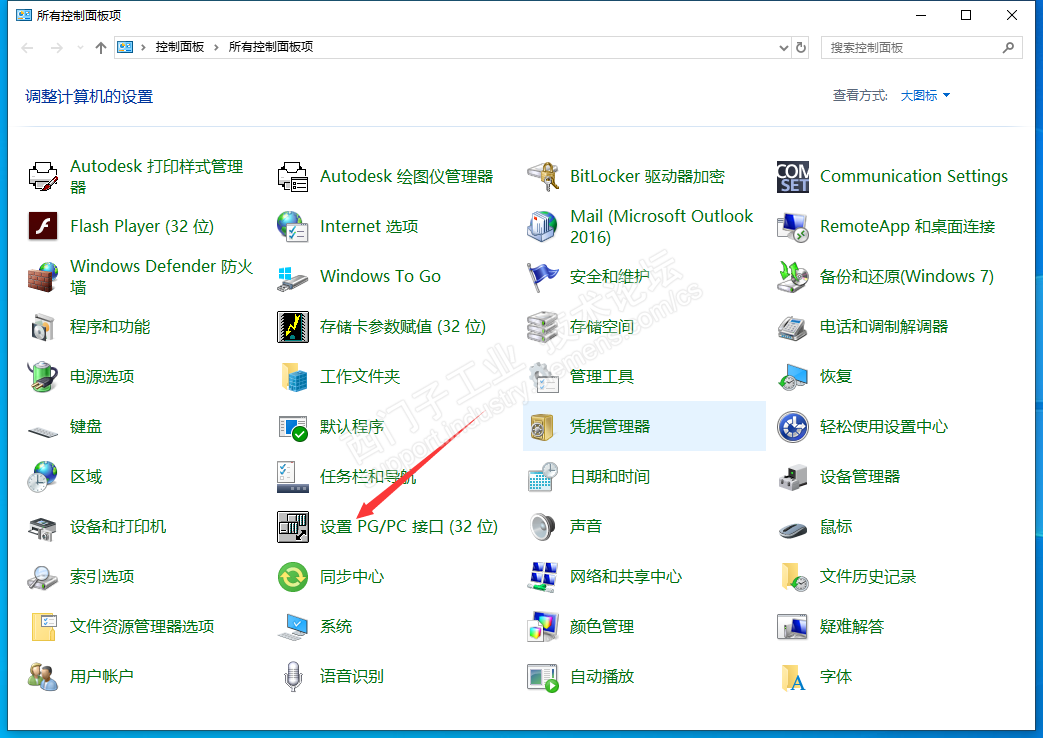Open Mail (Microsoft Outlook 2016) icon
The image size is (1043, 738).
[543, 226]
